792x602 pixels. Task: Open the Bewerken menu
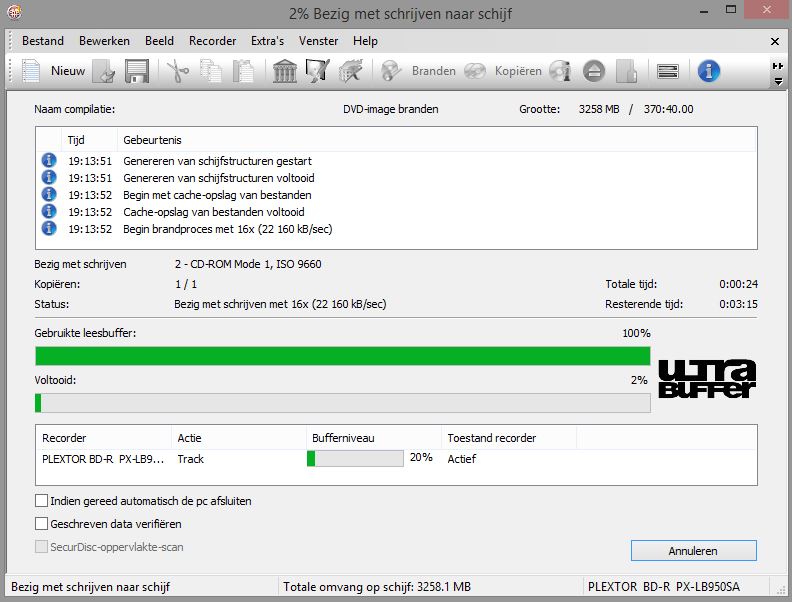(x=104, y=41)
